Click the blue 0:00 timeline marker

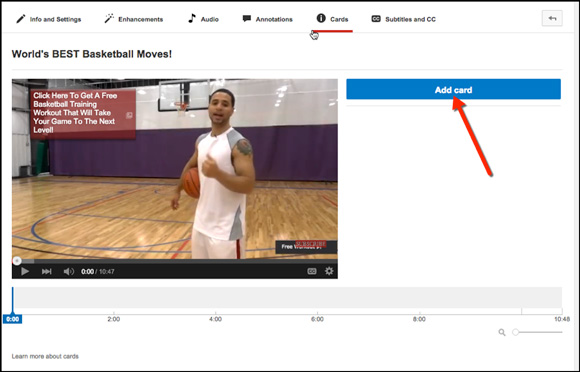12,319
